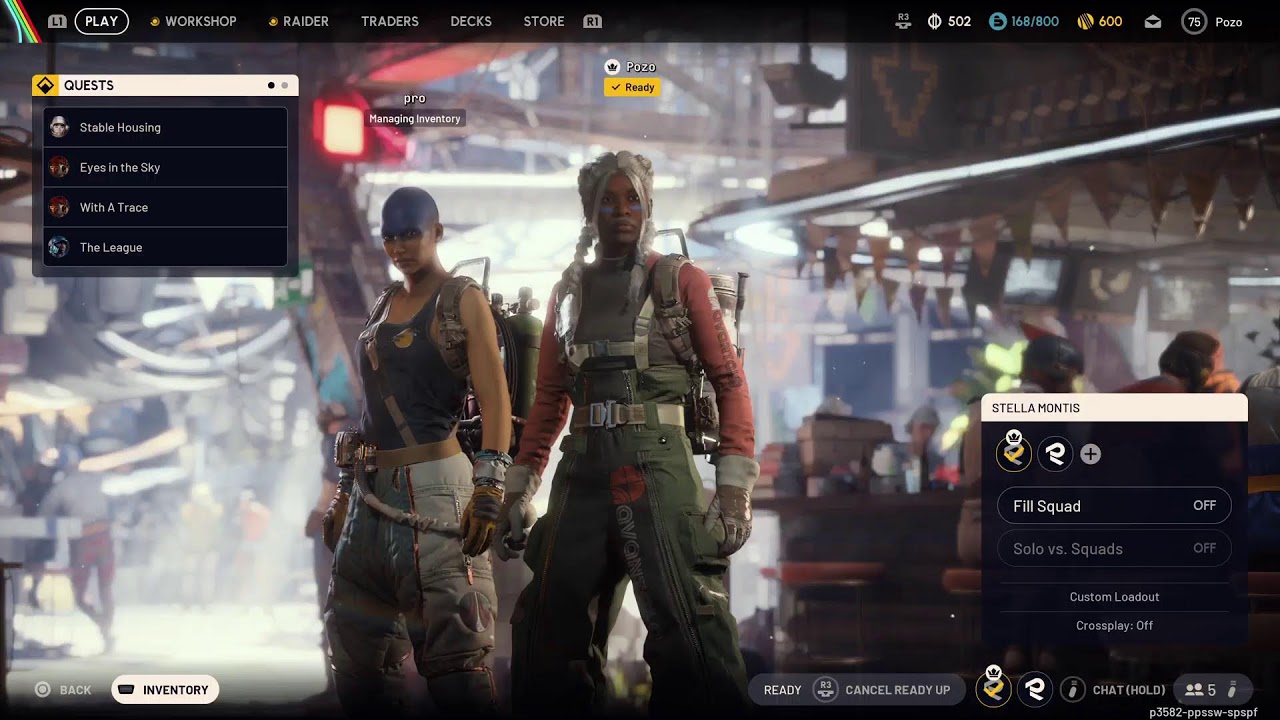The image size is (1280, 720).
Task: Click the crown icon next to Pozo nameplate
Action: click(x=612, y=67)
